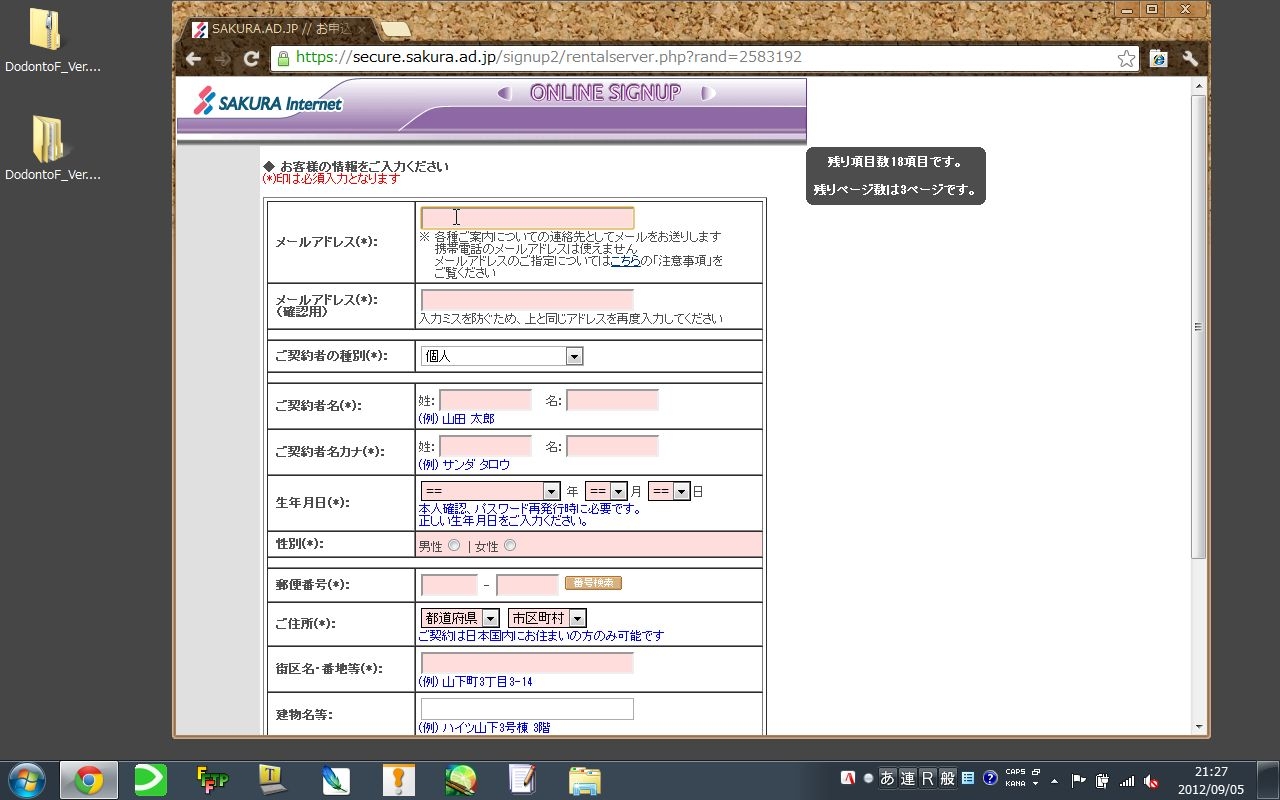The width and height of the screenshot is (1280, 800).
Task: Click the power plug tray icon
Action: tap(1102, 780)
